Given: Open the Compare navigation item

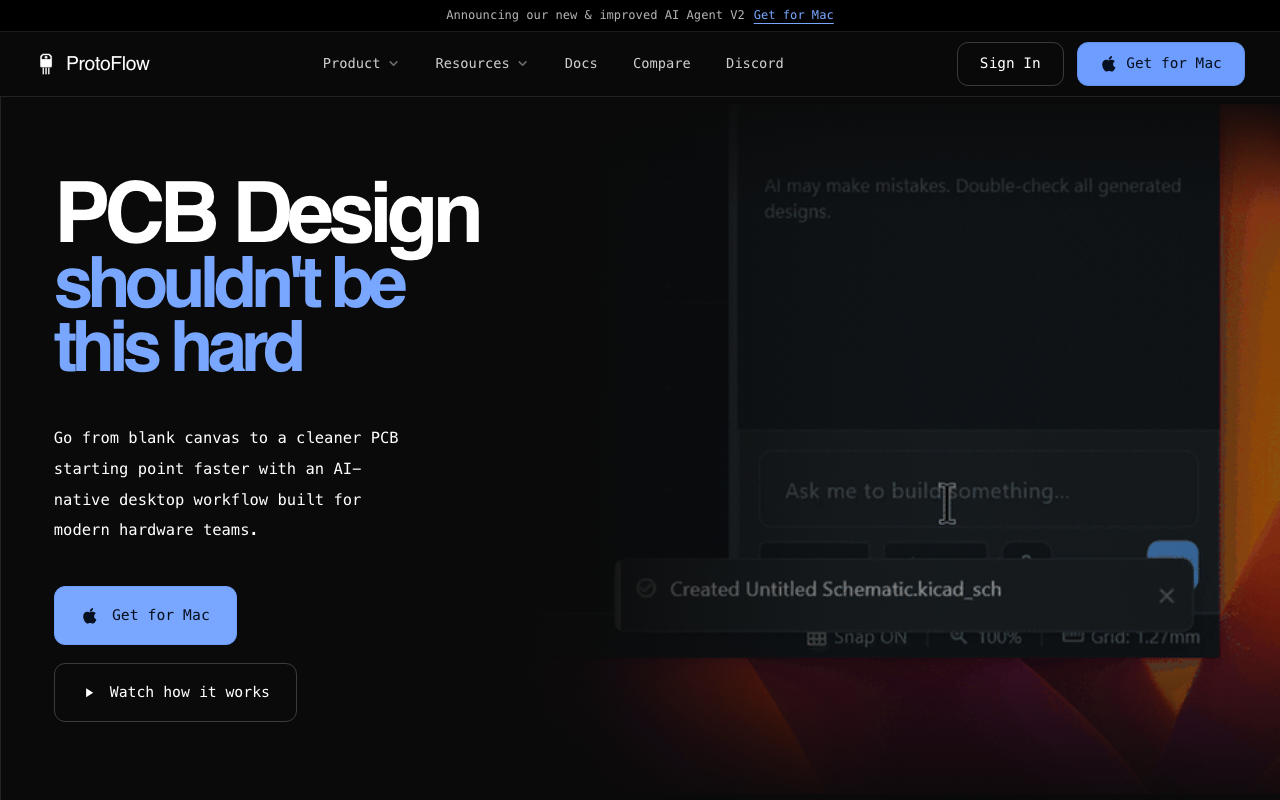Looking at the screenshot, I should click(x=662, y=64).
